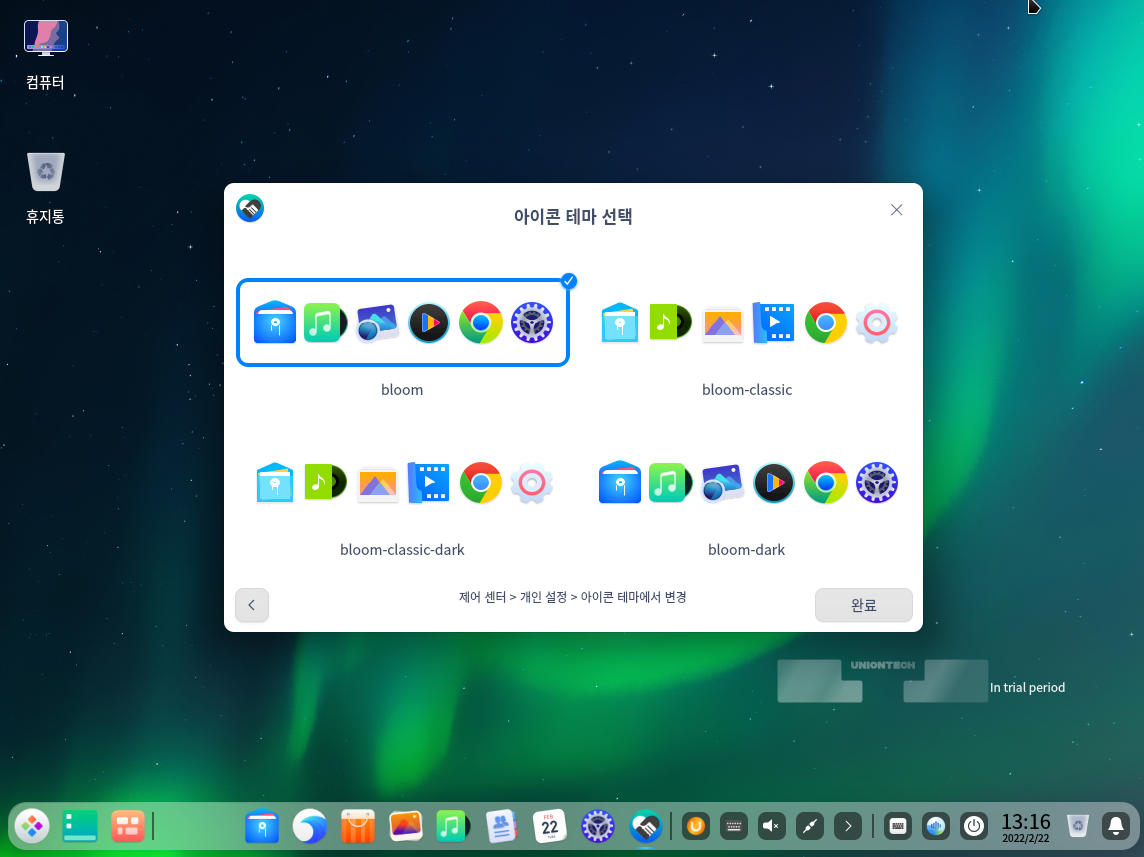Unmute sound via the volume tray icon
Viewport: 1144px width, 857px height.
pos(772,826)
